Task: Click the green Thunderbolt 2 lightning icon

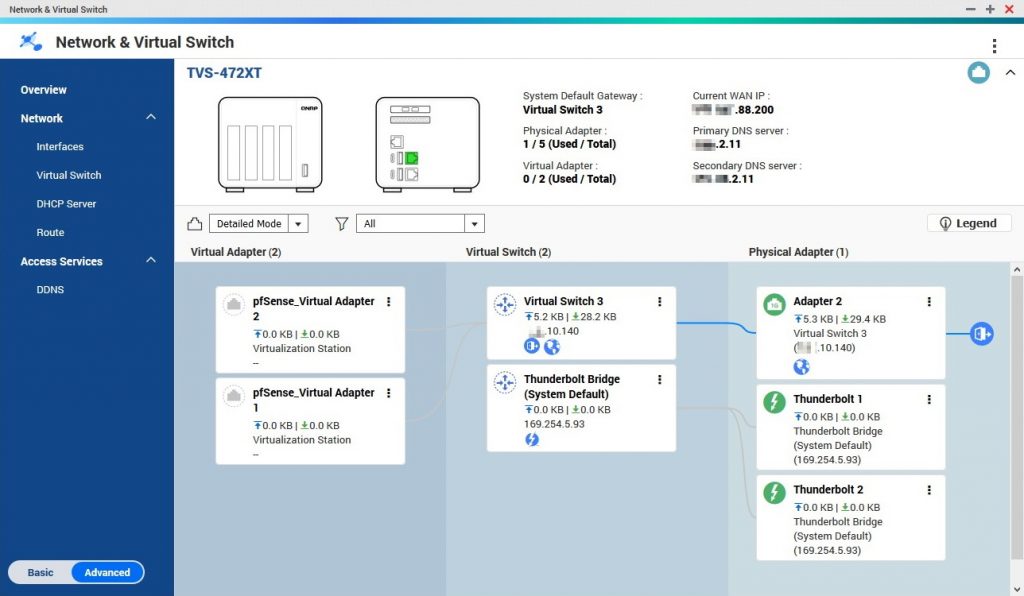Action: [x=775, y=492]
